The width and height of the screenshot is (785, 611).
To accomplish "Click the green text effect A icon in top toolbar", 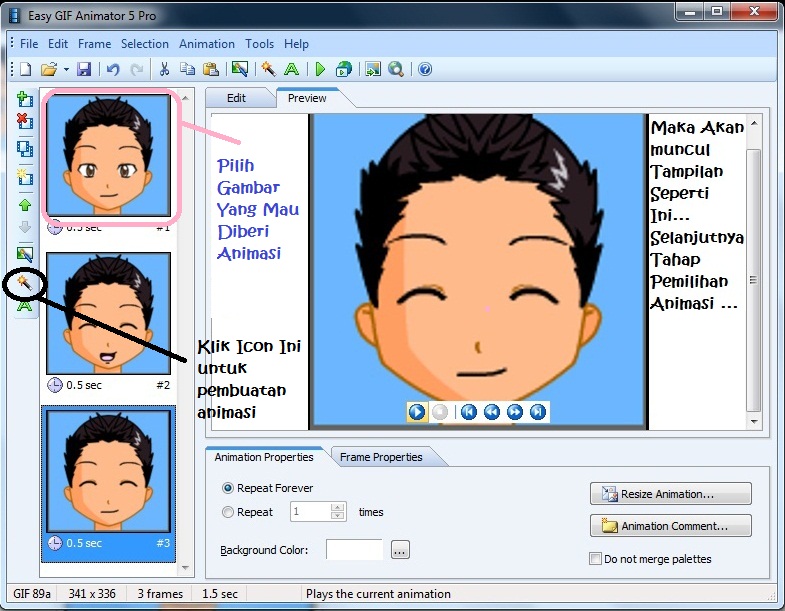I will pos(291,69).
